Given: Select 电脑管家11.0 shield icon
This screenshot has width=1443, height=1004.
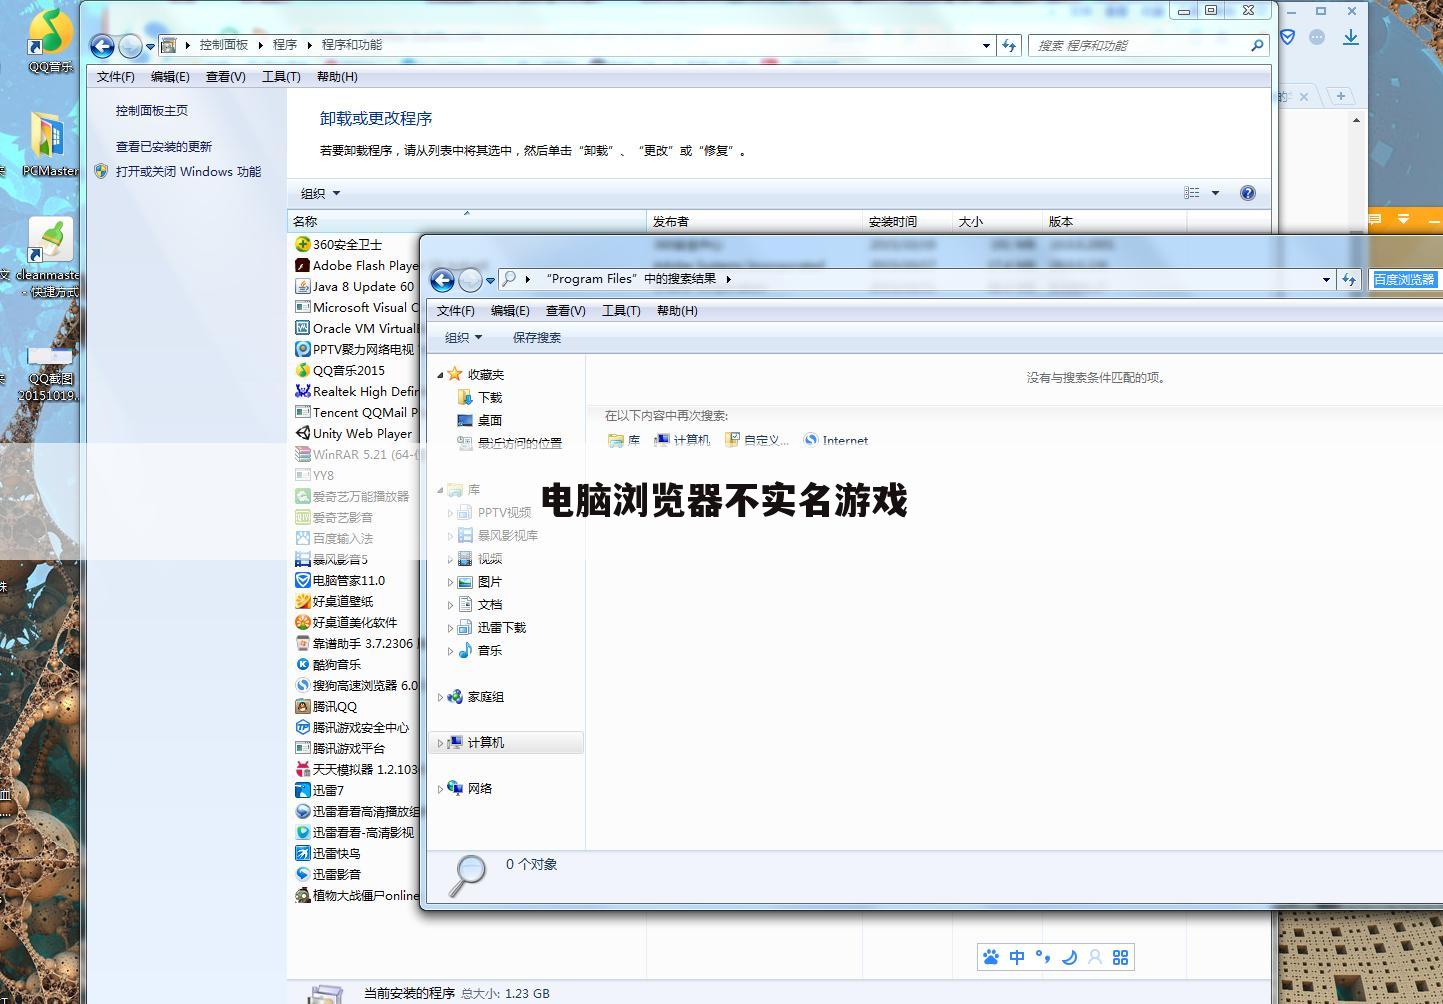Looking at the screenshot, I should pos(303,580).
